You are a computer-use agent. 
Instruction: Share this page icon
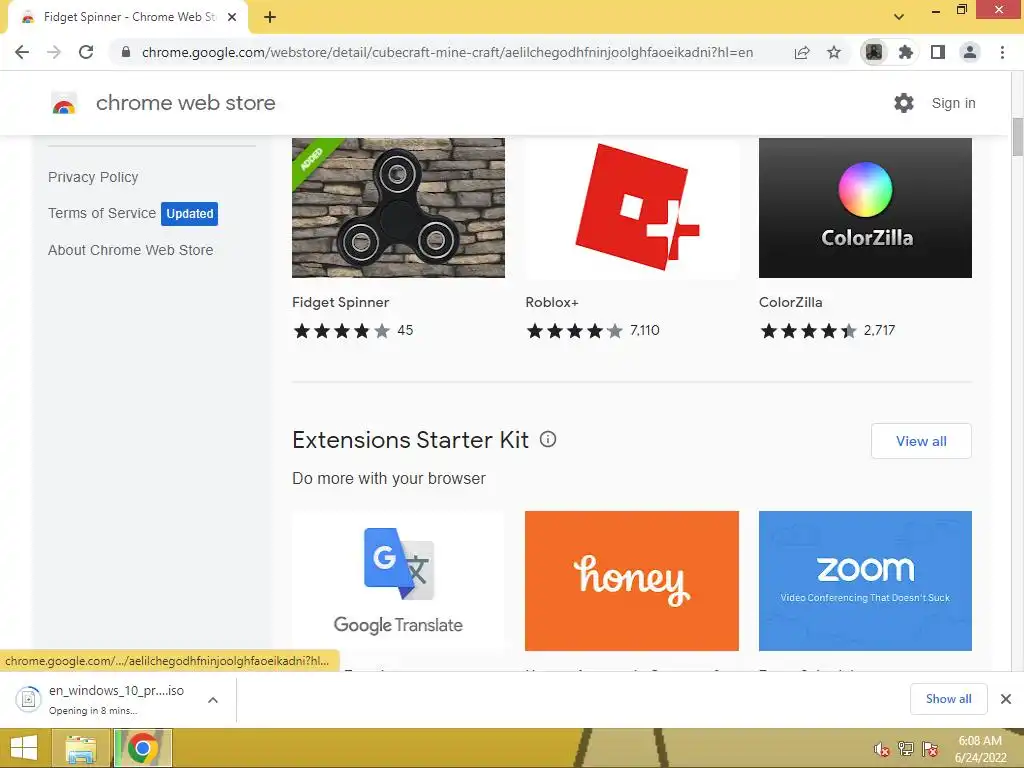pyautogui.click(x=802, y=52)
